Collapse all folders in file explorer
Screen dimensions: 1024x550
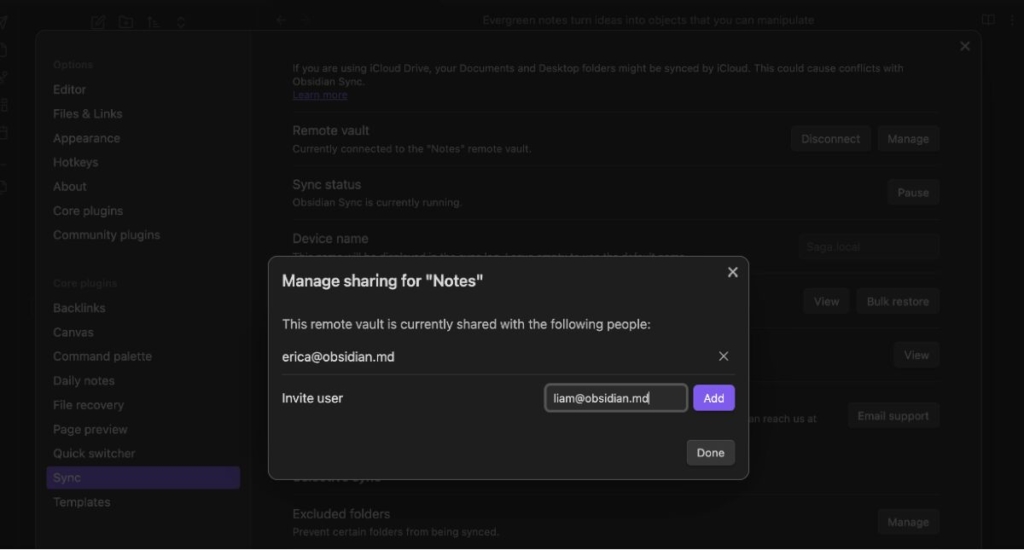coord(181,21)
